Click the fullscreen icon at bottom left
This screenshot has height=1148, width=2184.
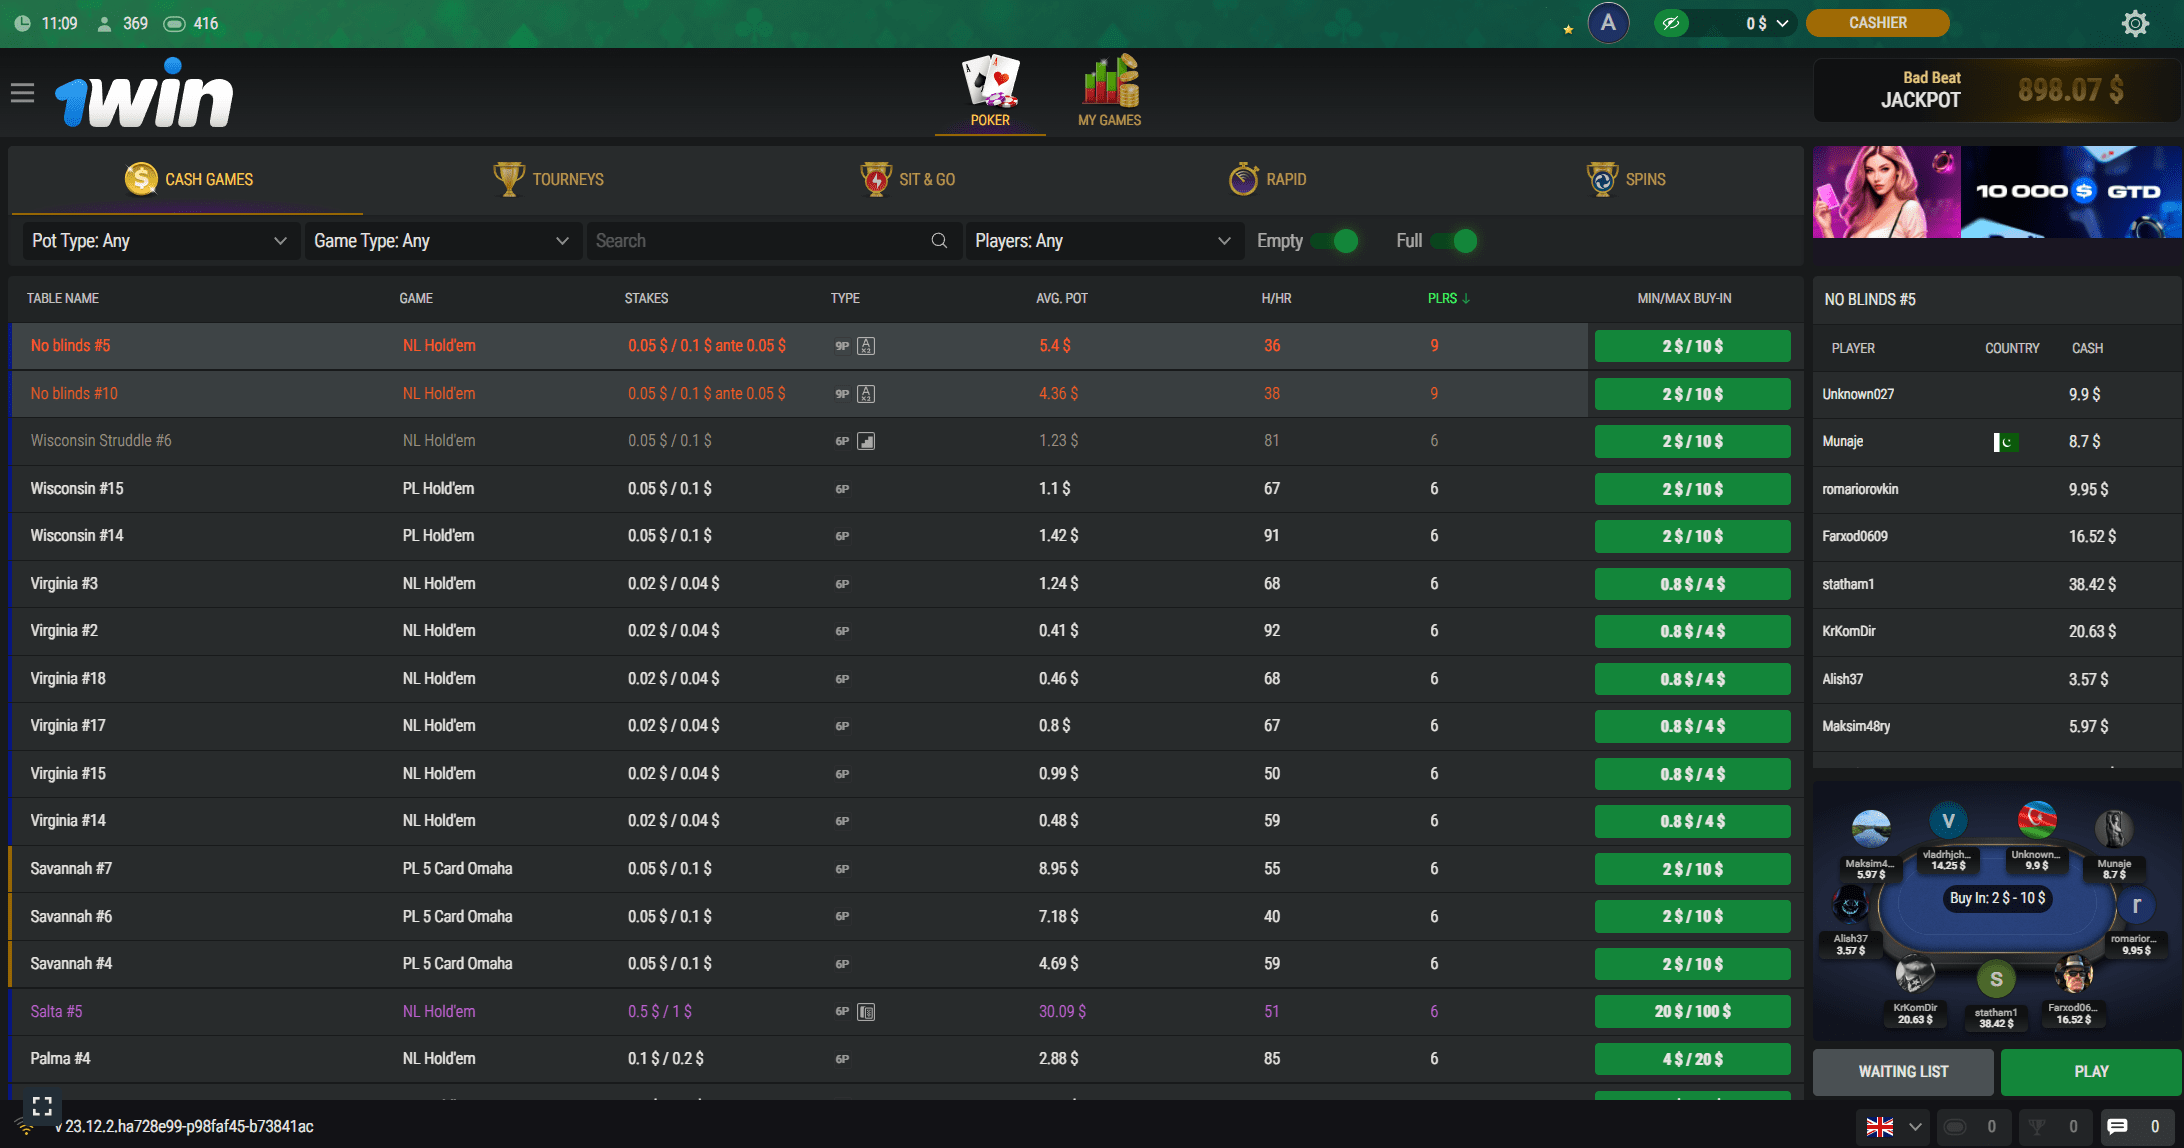[42, 1106]
